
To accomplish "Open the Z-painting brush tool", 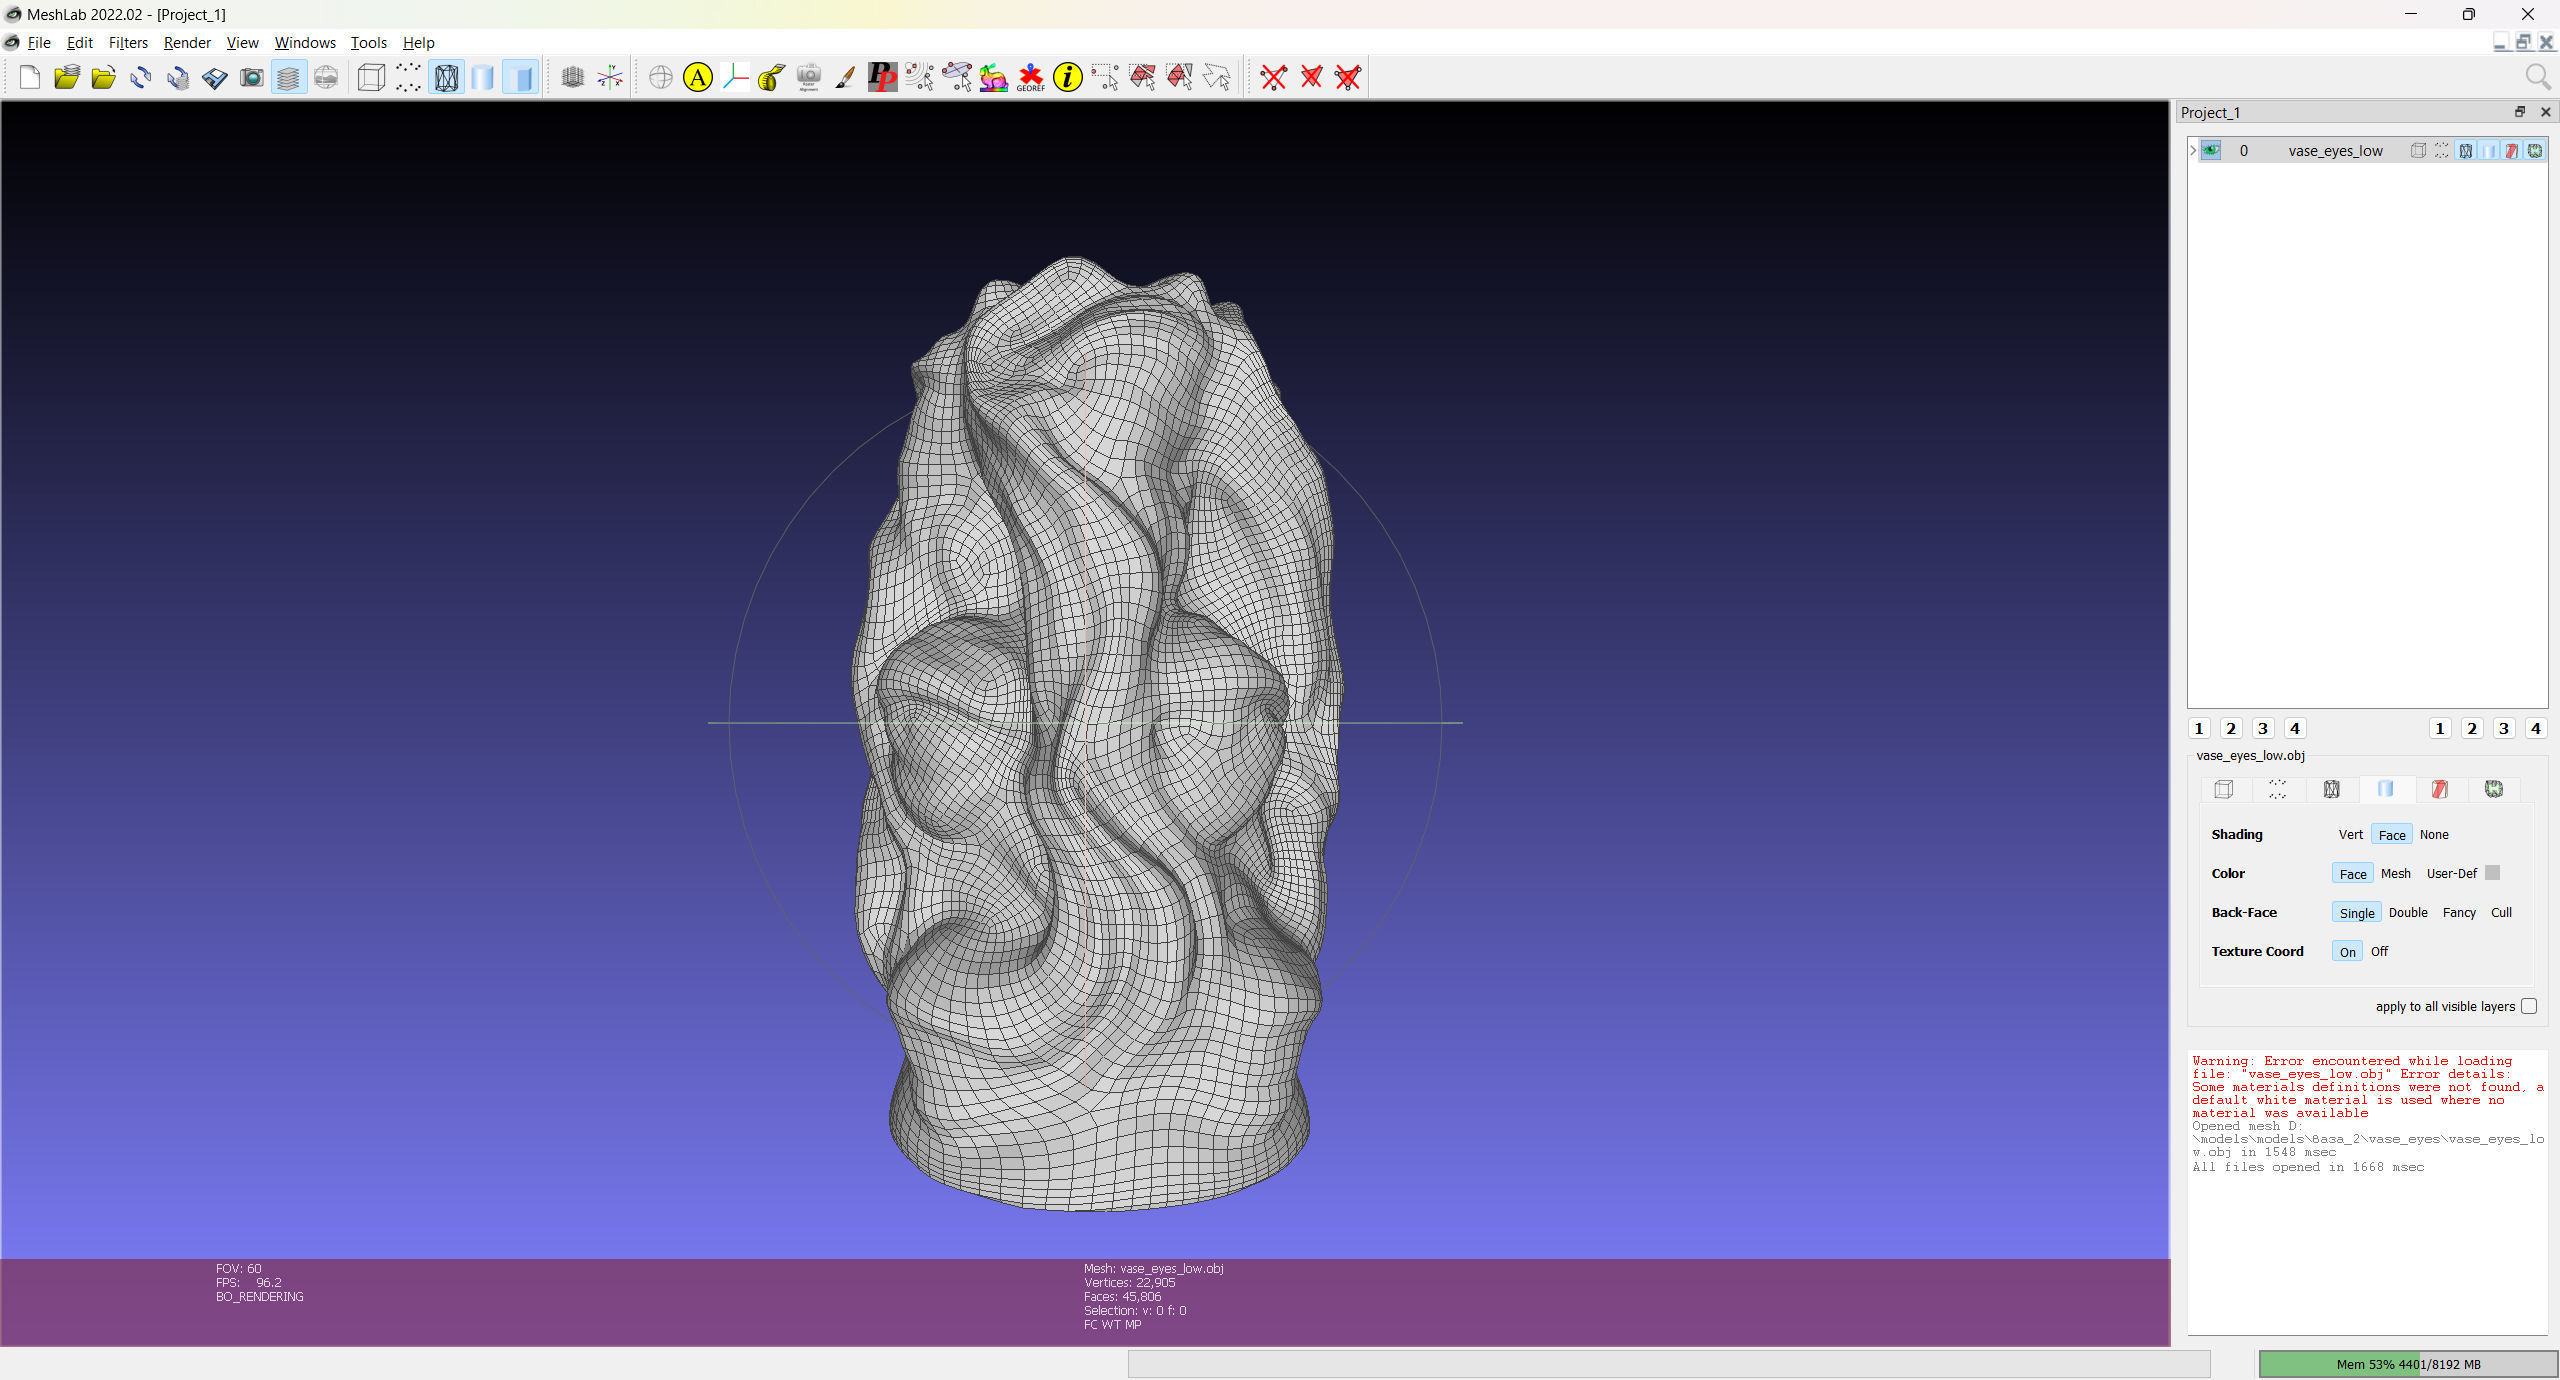I will pyautogui.click(x=845, y=77).
